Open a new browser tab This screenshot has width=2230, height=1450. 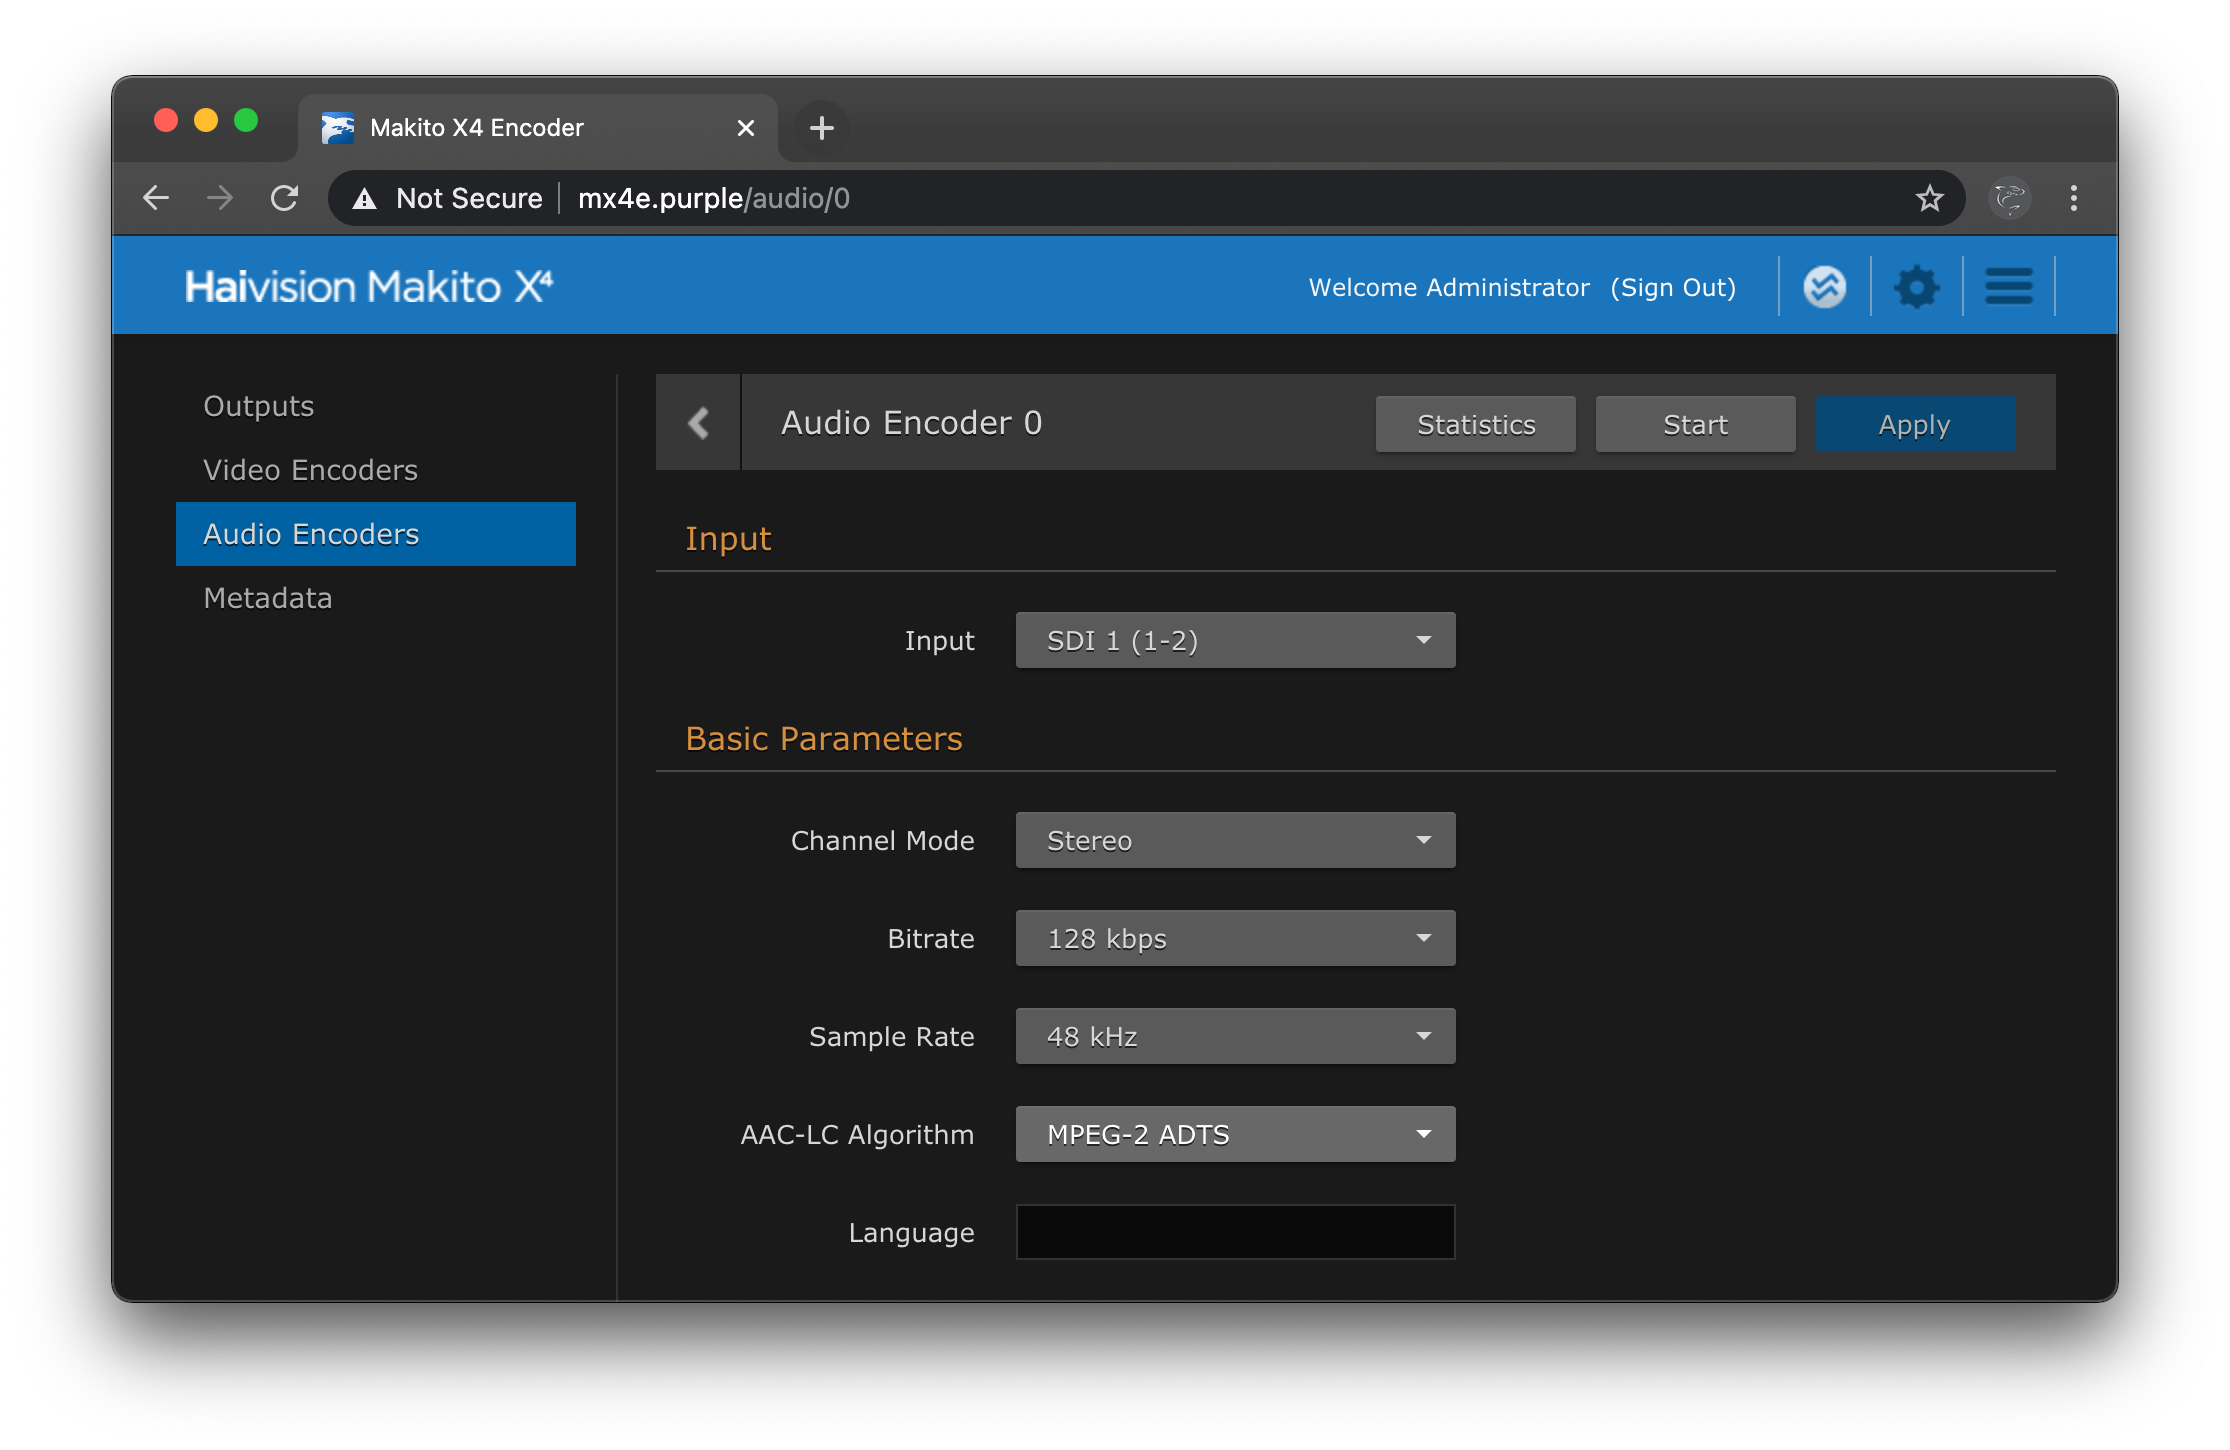pyautogui.click(x=821, y=128)
